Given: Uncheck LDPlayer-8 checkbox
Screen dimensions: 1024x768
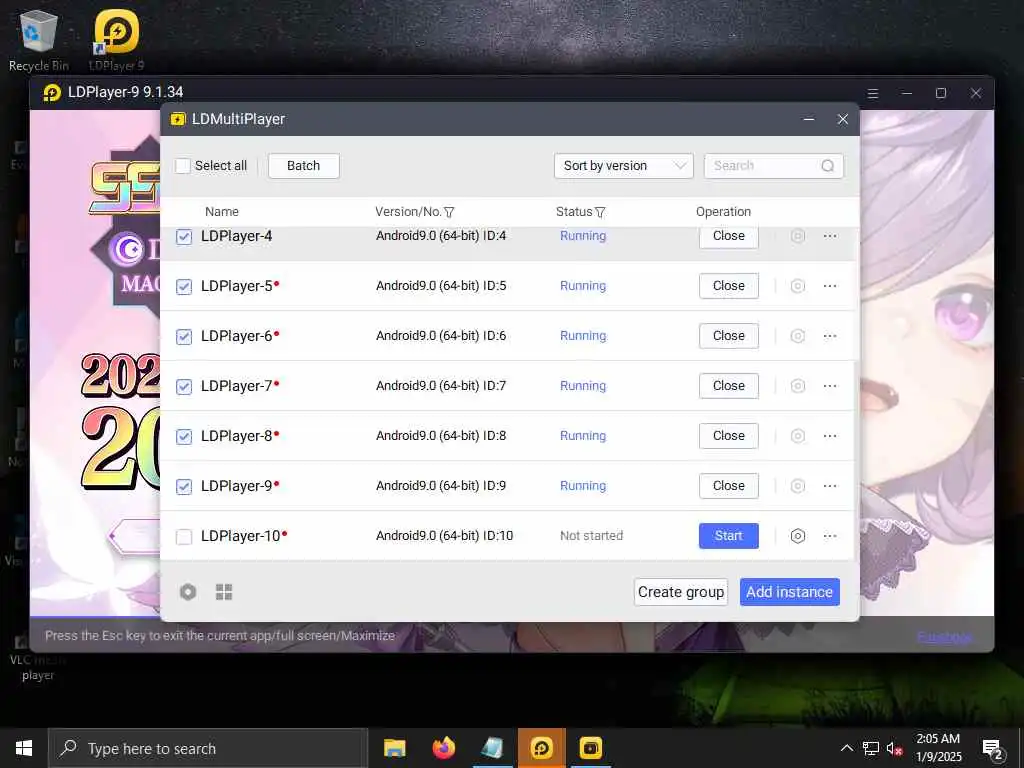Looking at the screenshot, I should [184, 436].
